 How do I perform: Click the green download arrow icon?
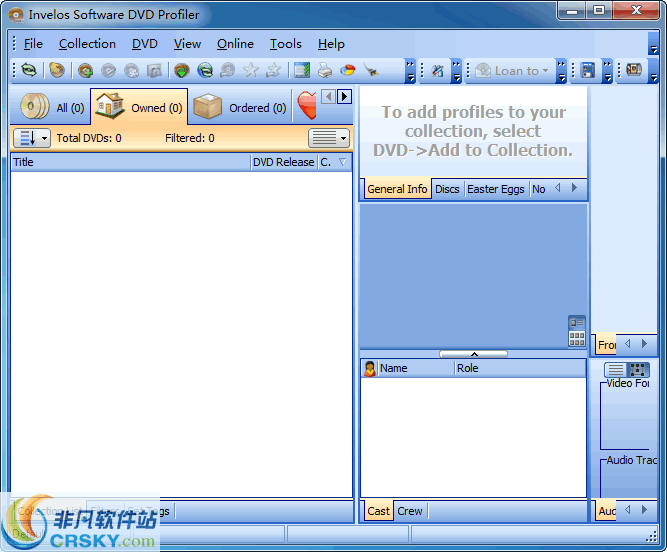click(x=182, y=70)
